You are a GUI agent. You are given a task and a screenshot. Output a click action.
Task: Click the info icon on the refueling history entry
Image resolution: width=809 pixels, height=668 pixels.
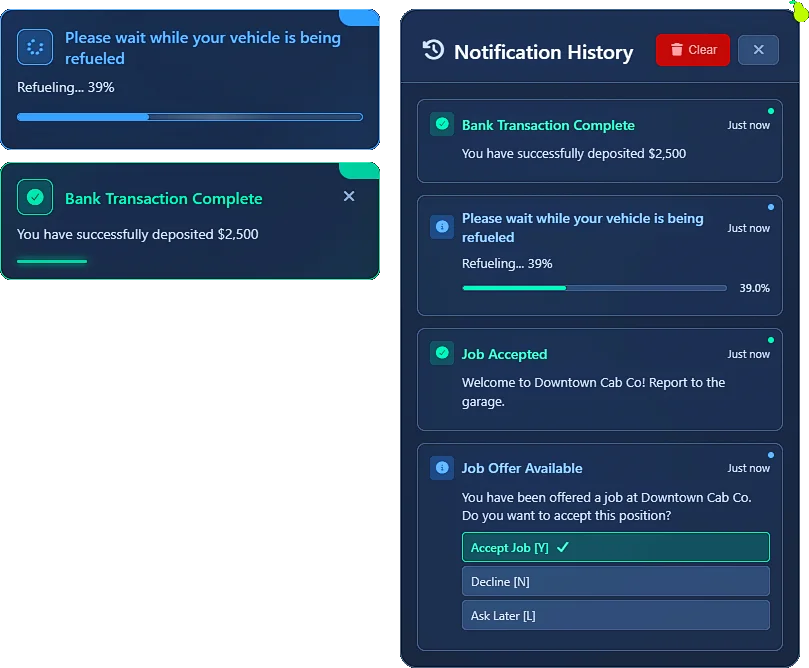441,227
